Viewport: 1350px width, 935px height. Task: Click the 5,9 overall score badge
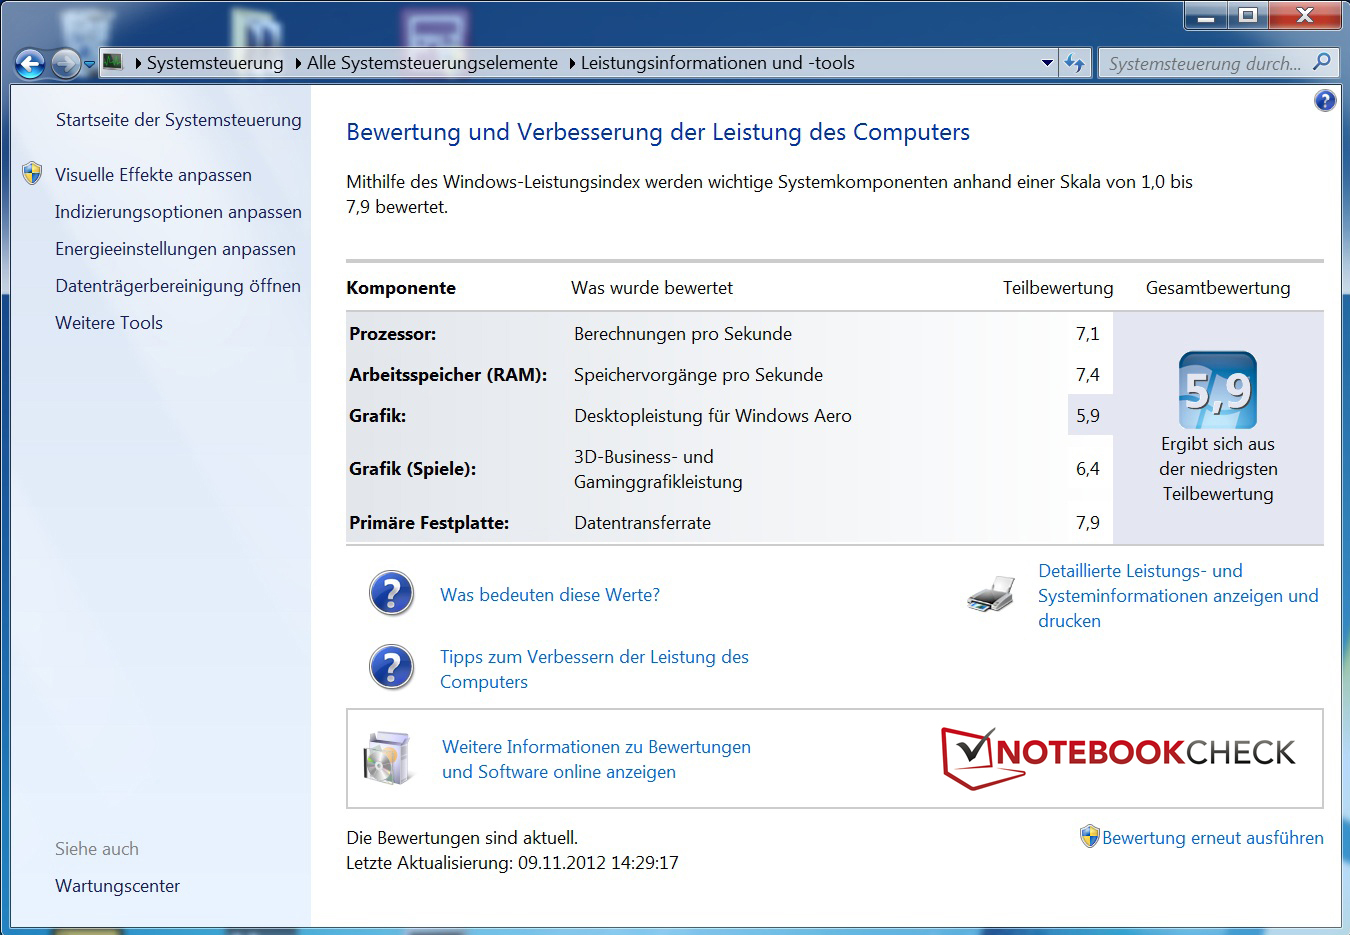(1217, 390)
